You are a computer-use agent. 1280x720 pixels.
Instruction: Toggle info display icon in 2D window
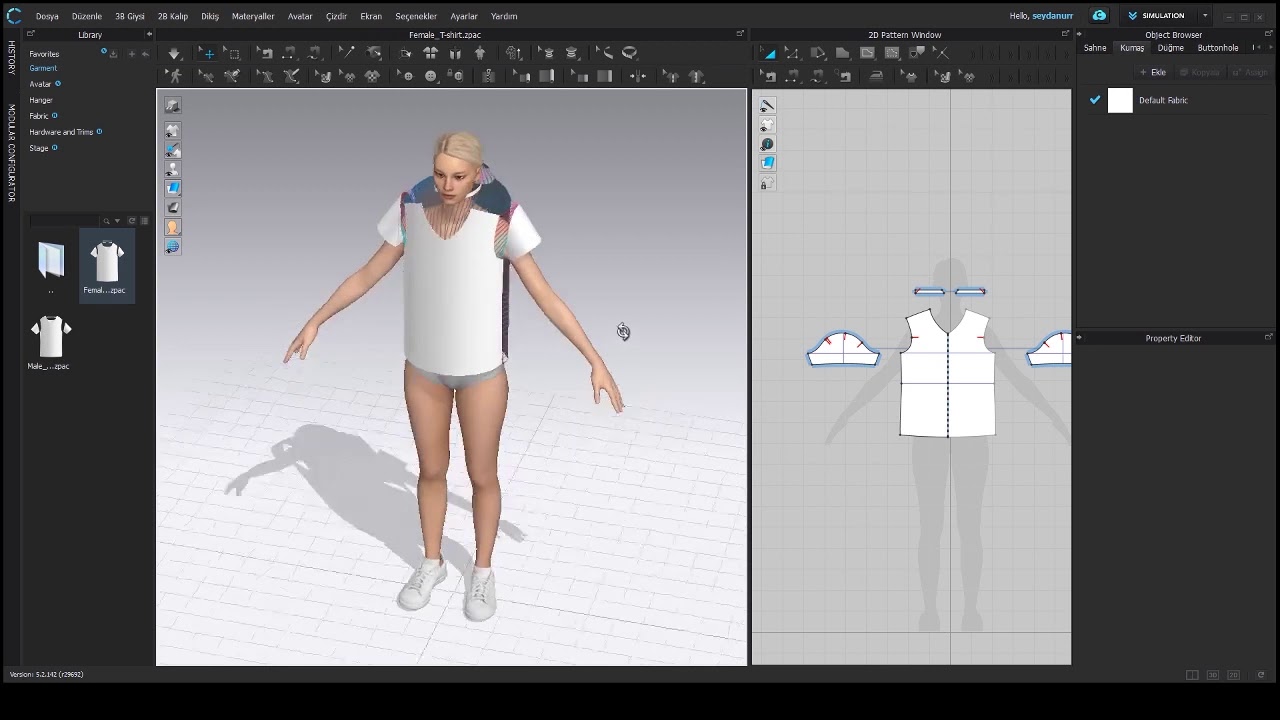(767, 144)
